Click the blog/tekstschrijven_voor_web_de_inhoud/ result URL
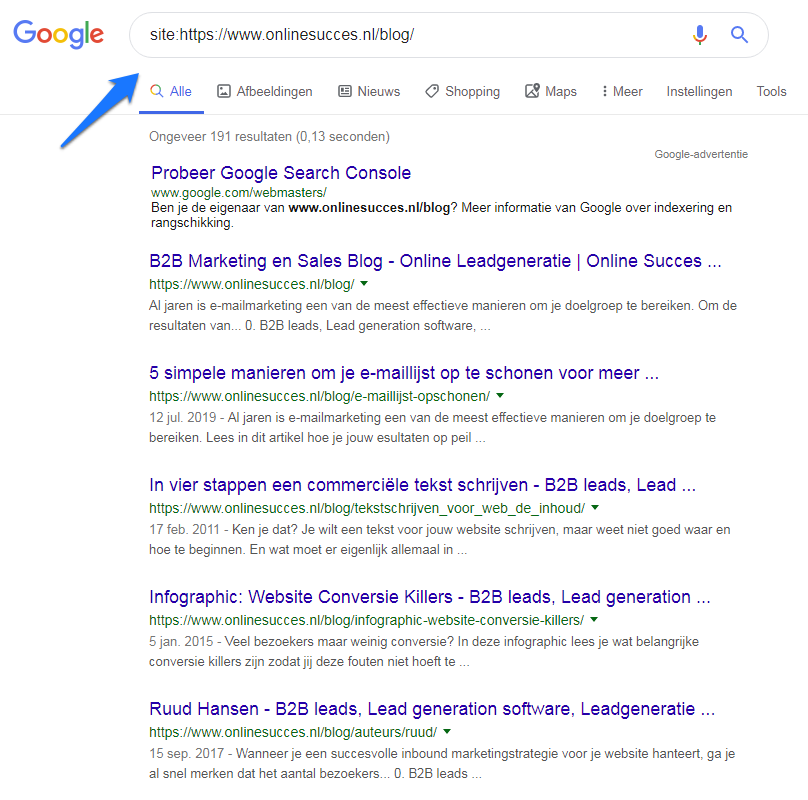Viewport: 808px width, 800px height. [367, 508]
